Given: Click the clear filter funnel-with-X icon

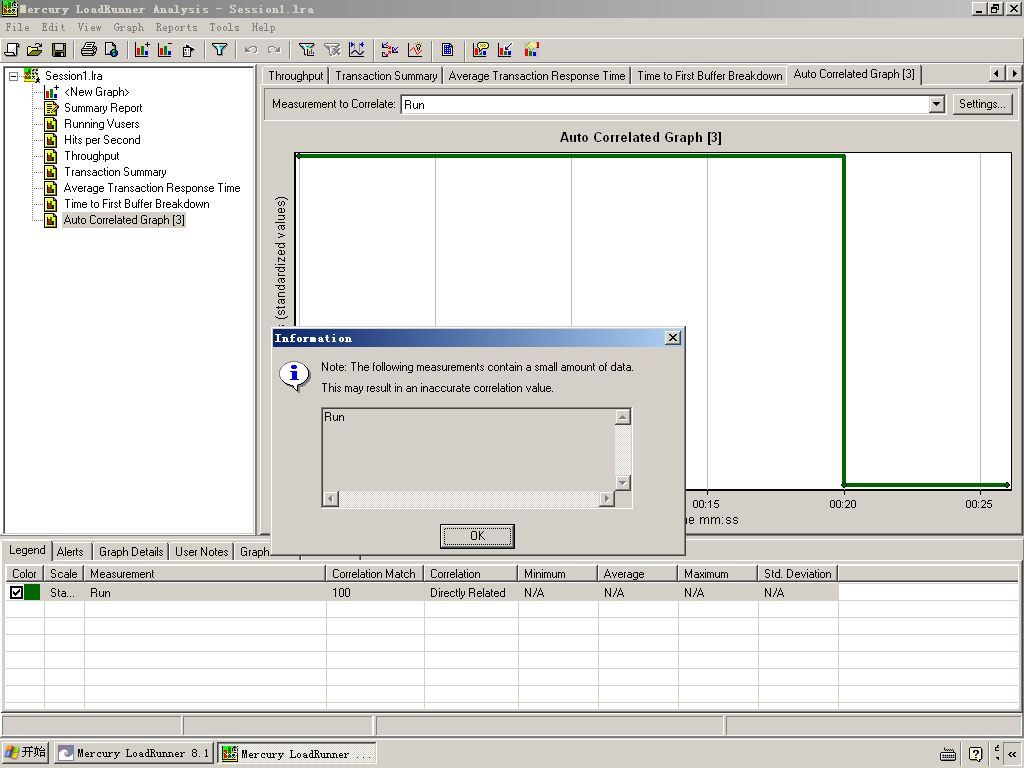Looking at the screenshot, I should coord(332,50).
